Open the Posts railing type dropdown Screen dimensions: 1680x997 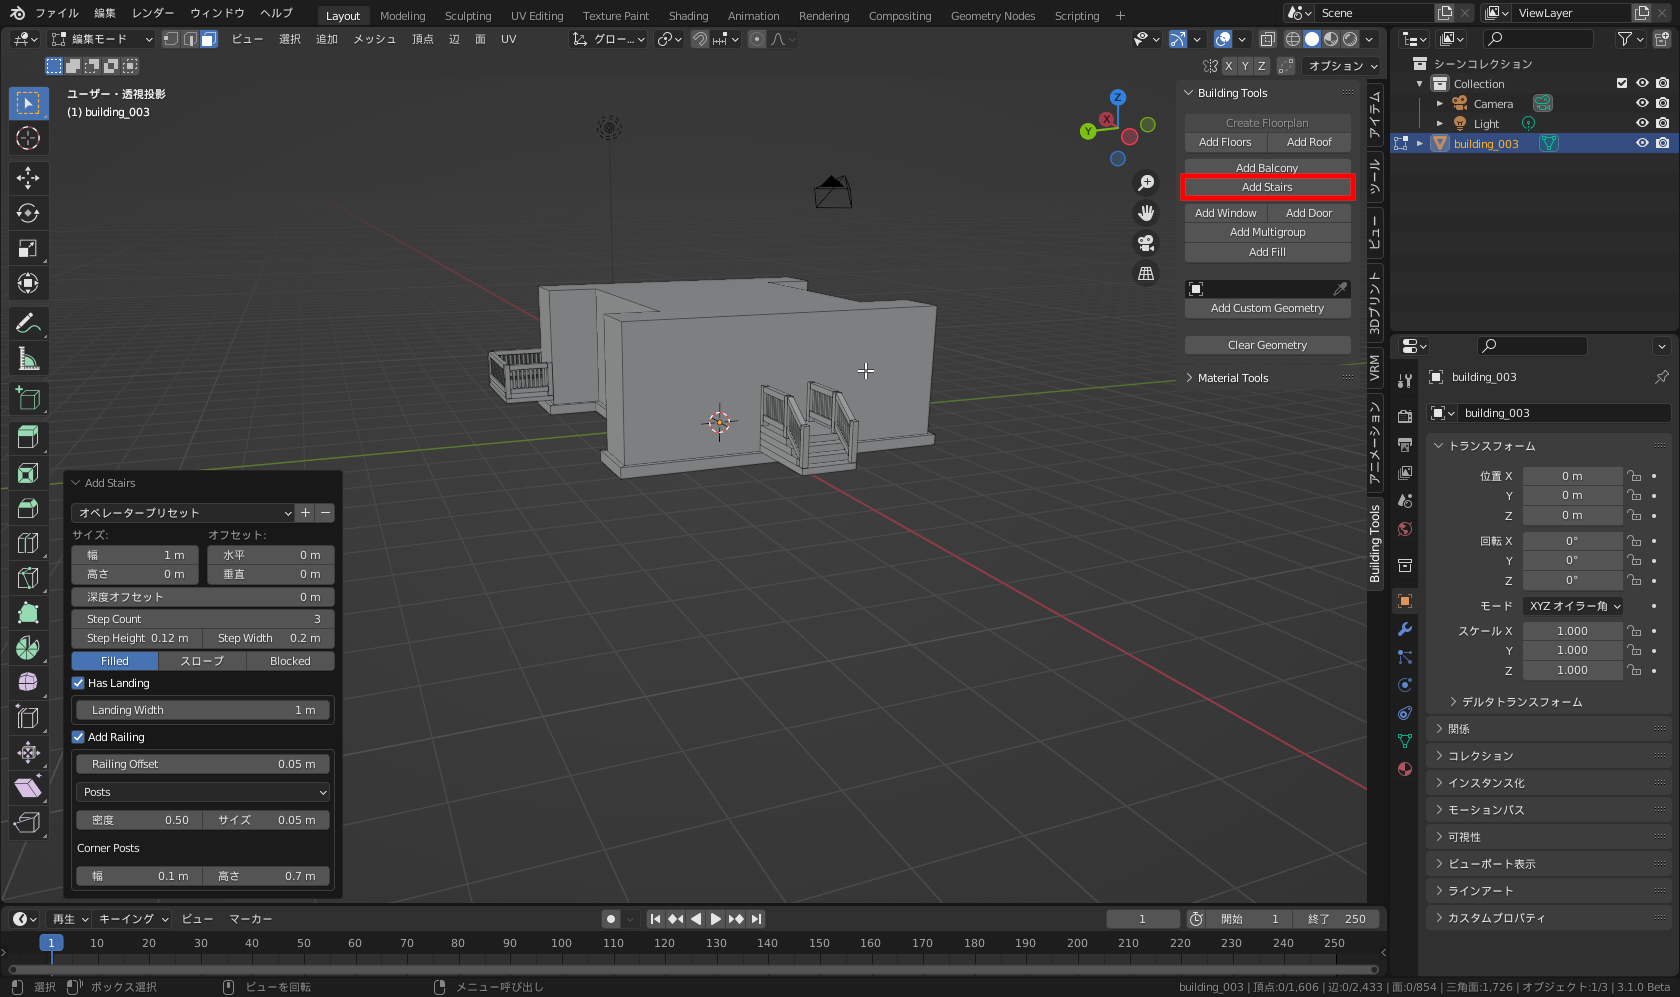click(x=203, y=792)
